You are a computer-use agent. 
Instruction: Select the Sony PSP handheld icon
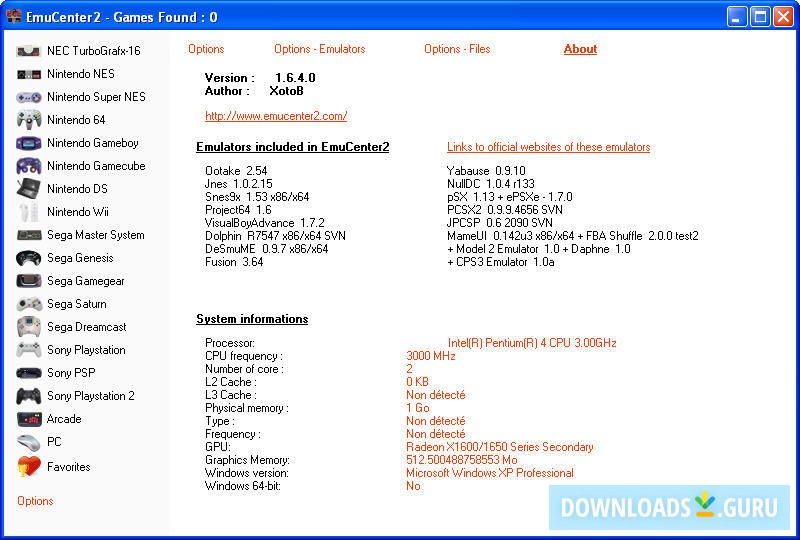29,373
